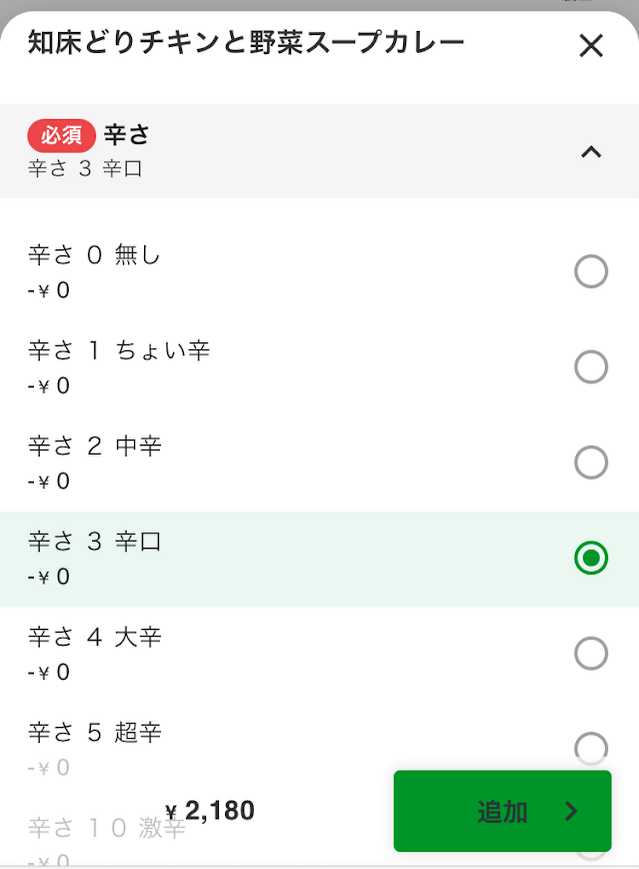Collapse the 辛さ section chevron
Screen dimensions: 639x869
tap(591, 152)
